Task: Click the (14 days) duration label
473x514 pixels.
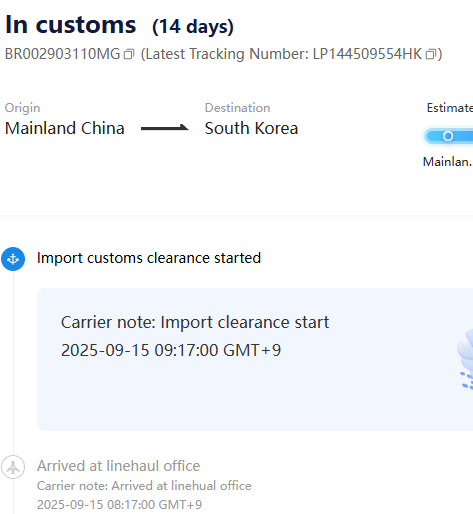Action: tap(193, 27)
